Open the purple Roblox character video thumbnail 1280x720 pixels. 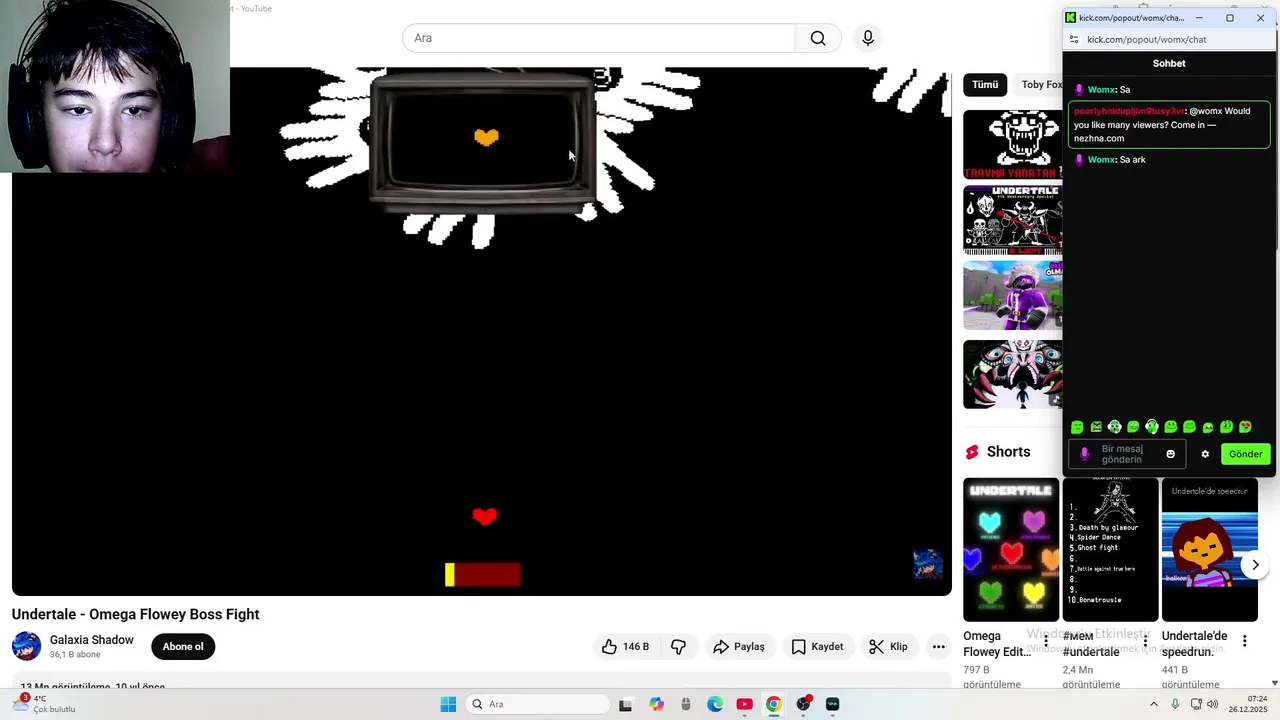(1012, 296)
